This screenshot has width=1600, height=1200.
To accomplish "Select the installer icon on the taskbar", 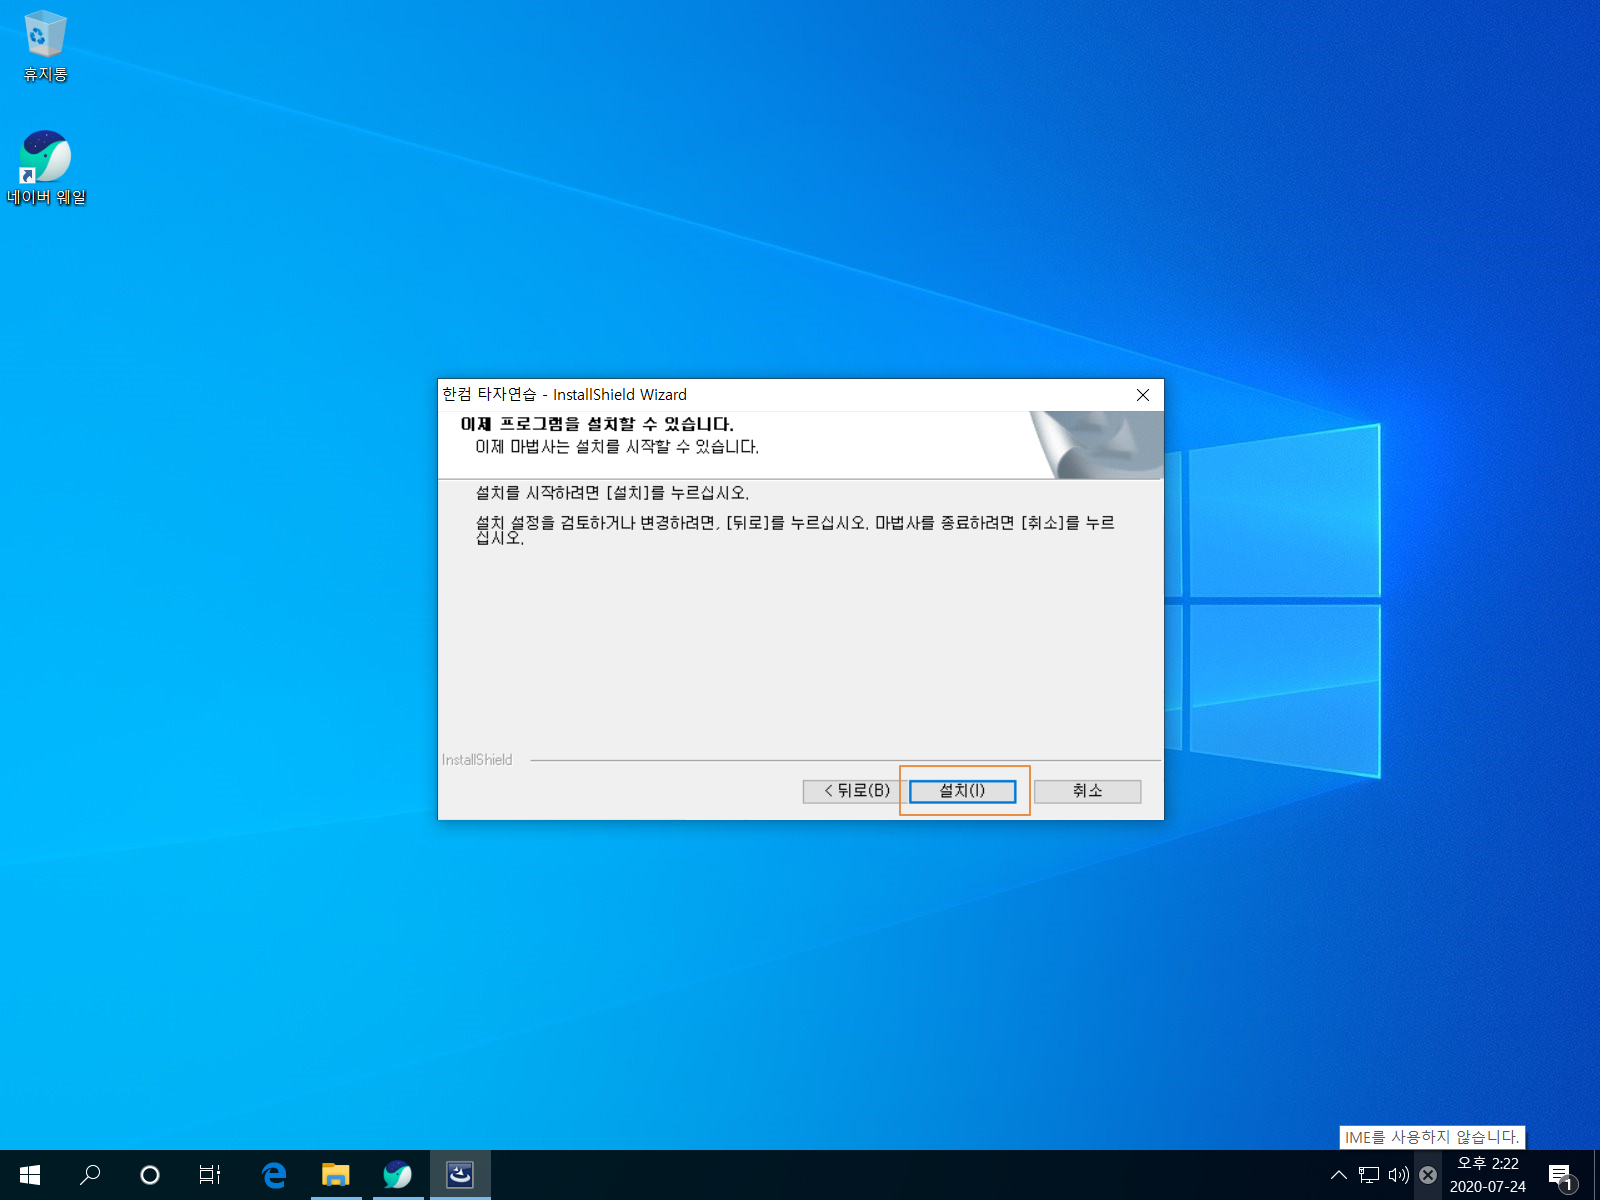I will point(460,1175).
